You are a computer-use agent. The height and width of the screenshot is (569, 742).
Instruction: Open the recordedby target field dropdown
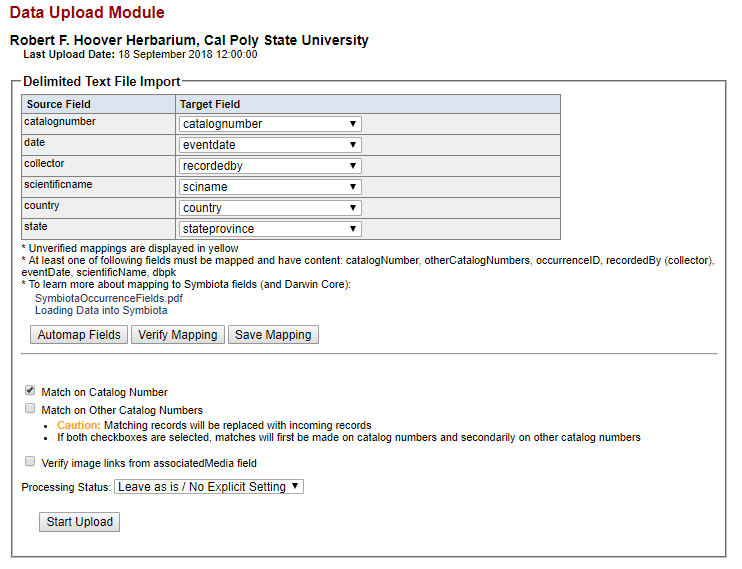[x=270, y=166]
